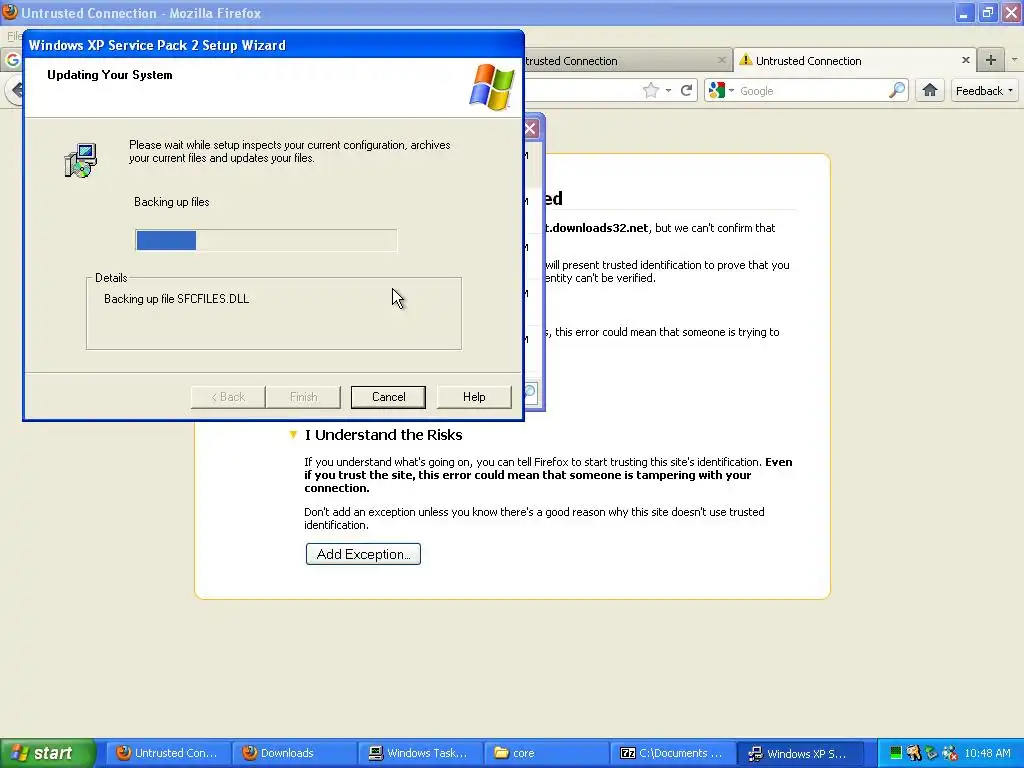The height and width of the screenshot is (768, 1024).
Task: Click the Windows flag logo in the wizard
Action: tap(492, 86)
